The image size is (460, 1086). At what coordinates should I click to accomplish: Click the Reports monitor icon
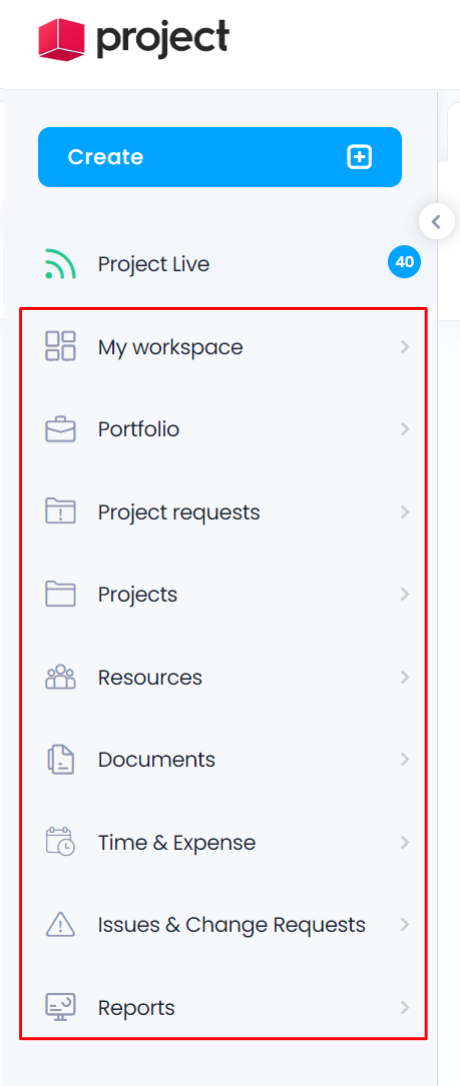coord(60,1007)
